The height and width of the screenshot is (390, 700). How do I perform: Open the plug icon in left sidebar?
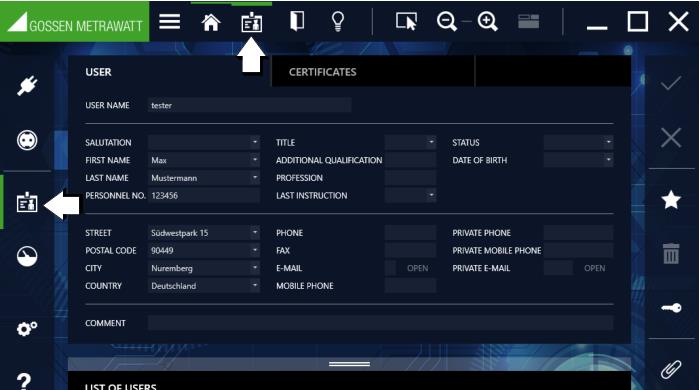[27, 86]
